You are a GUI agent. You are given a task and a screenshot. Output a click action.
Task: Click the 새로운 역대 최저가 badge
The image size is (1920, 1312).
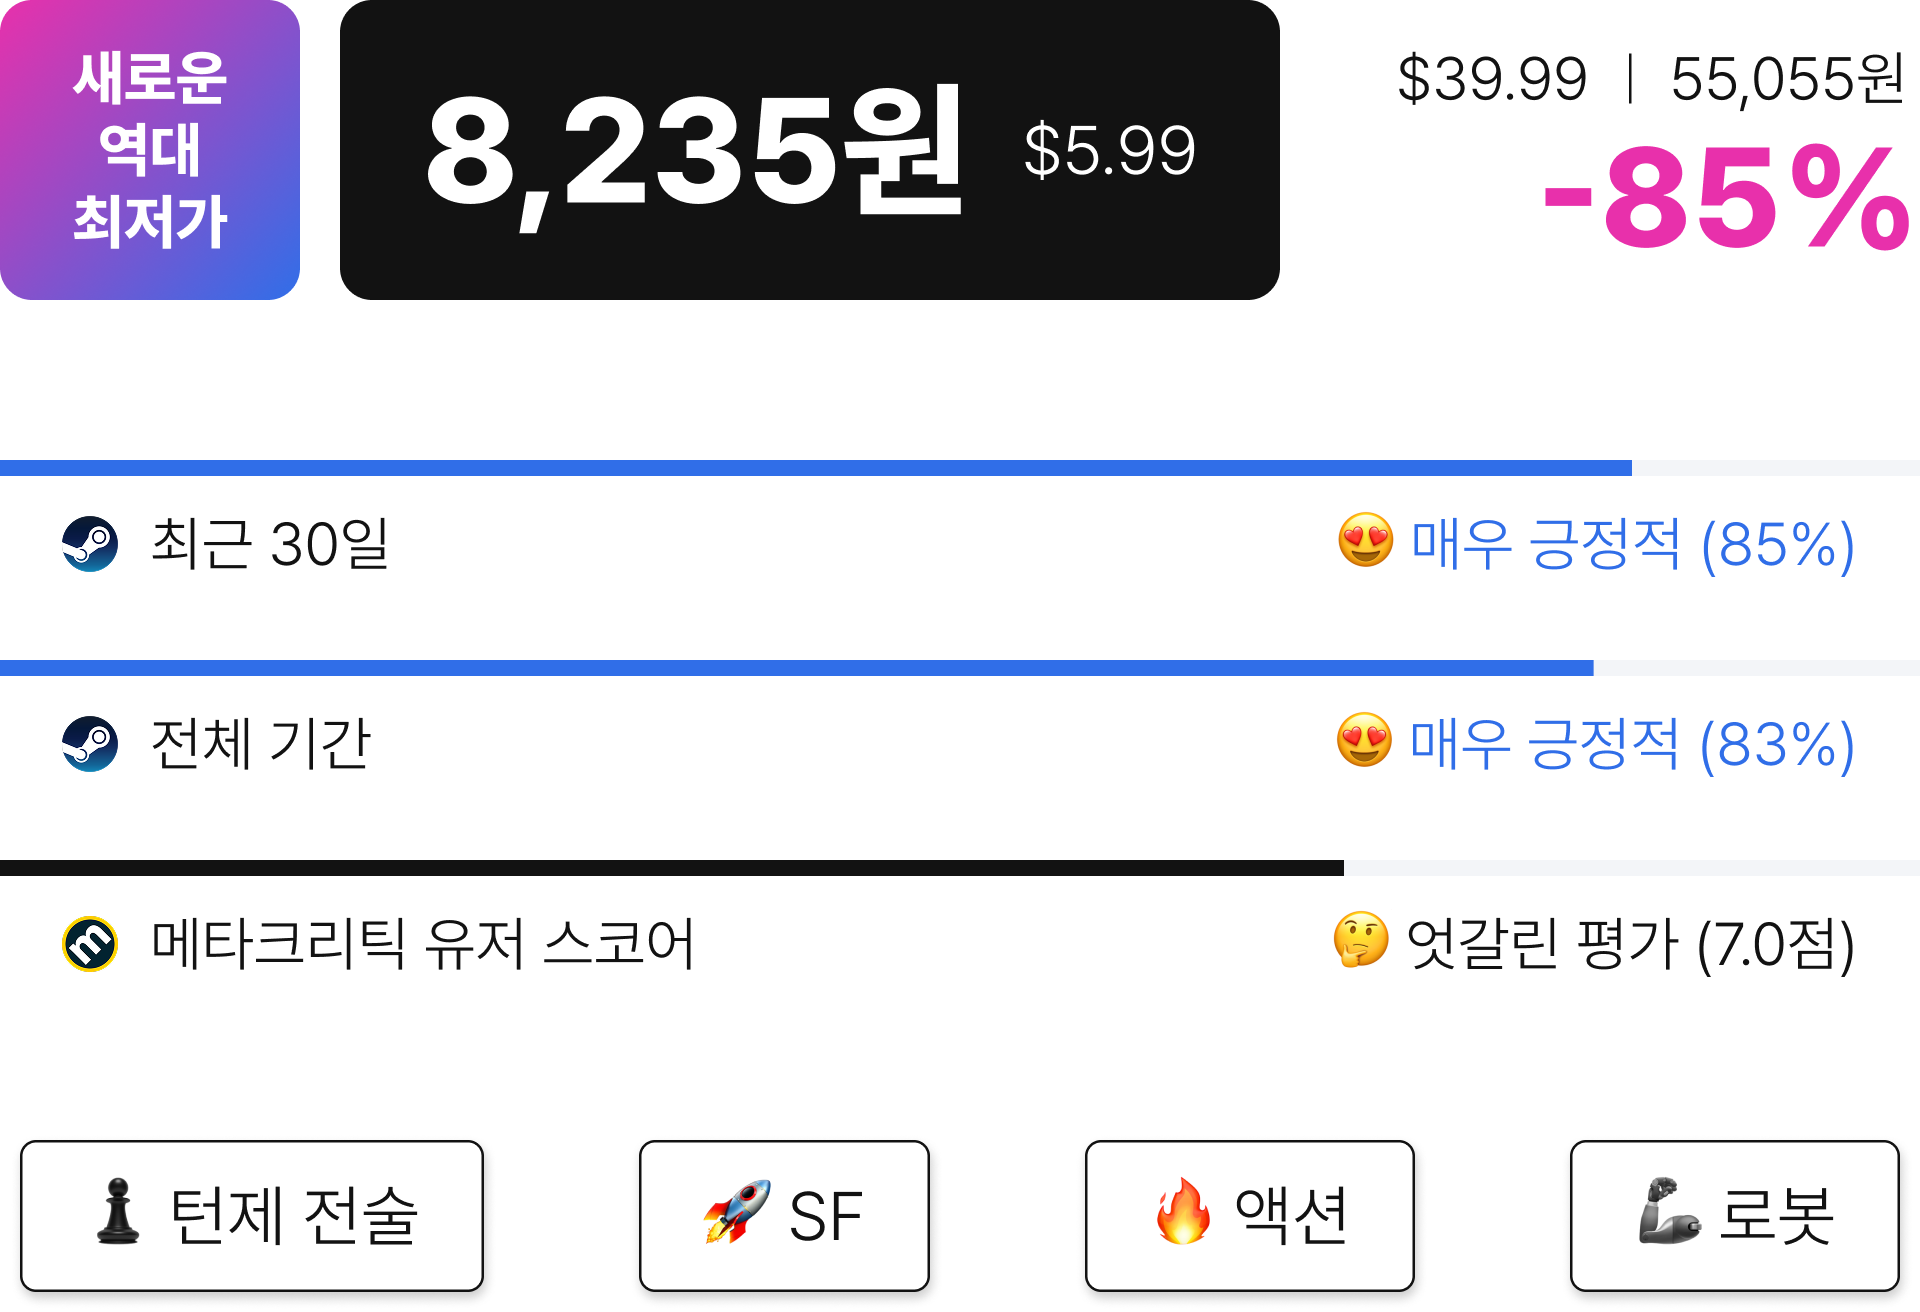click(150, 150)
